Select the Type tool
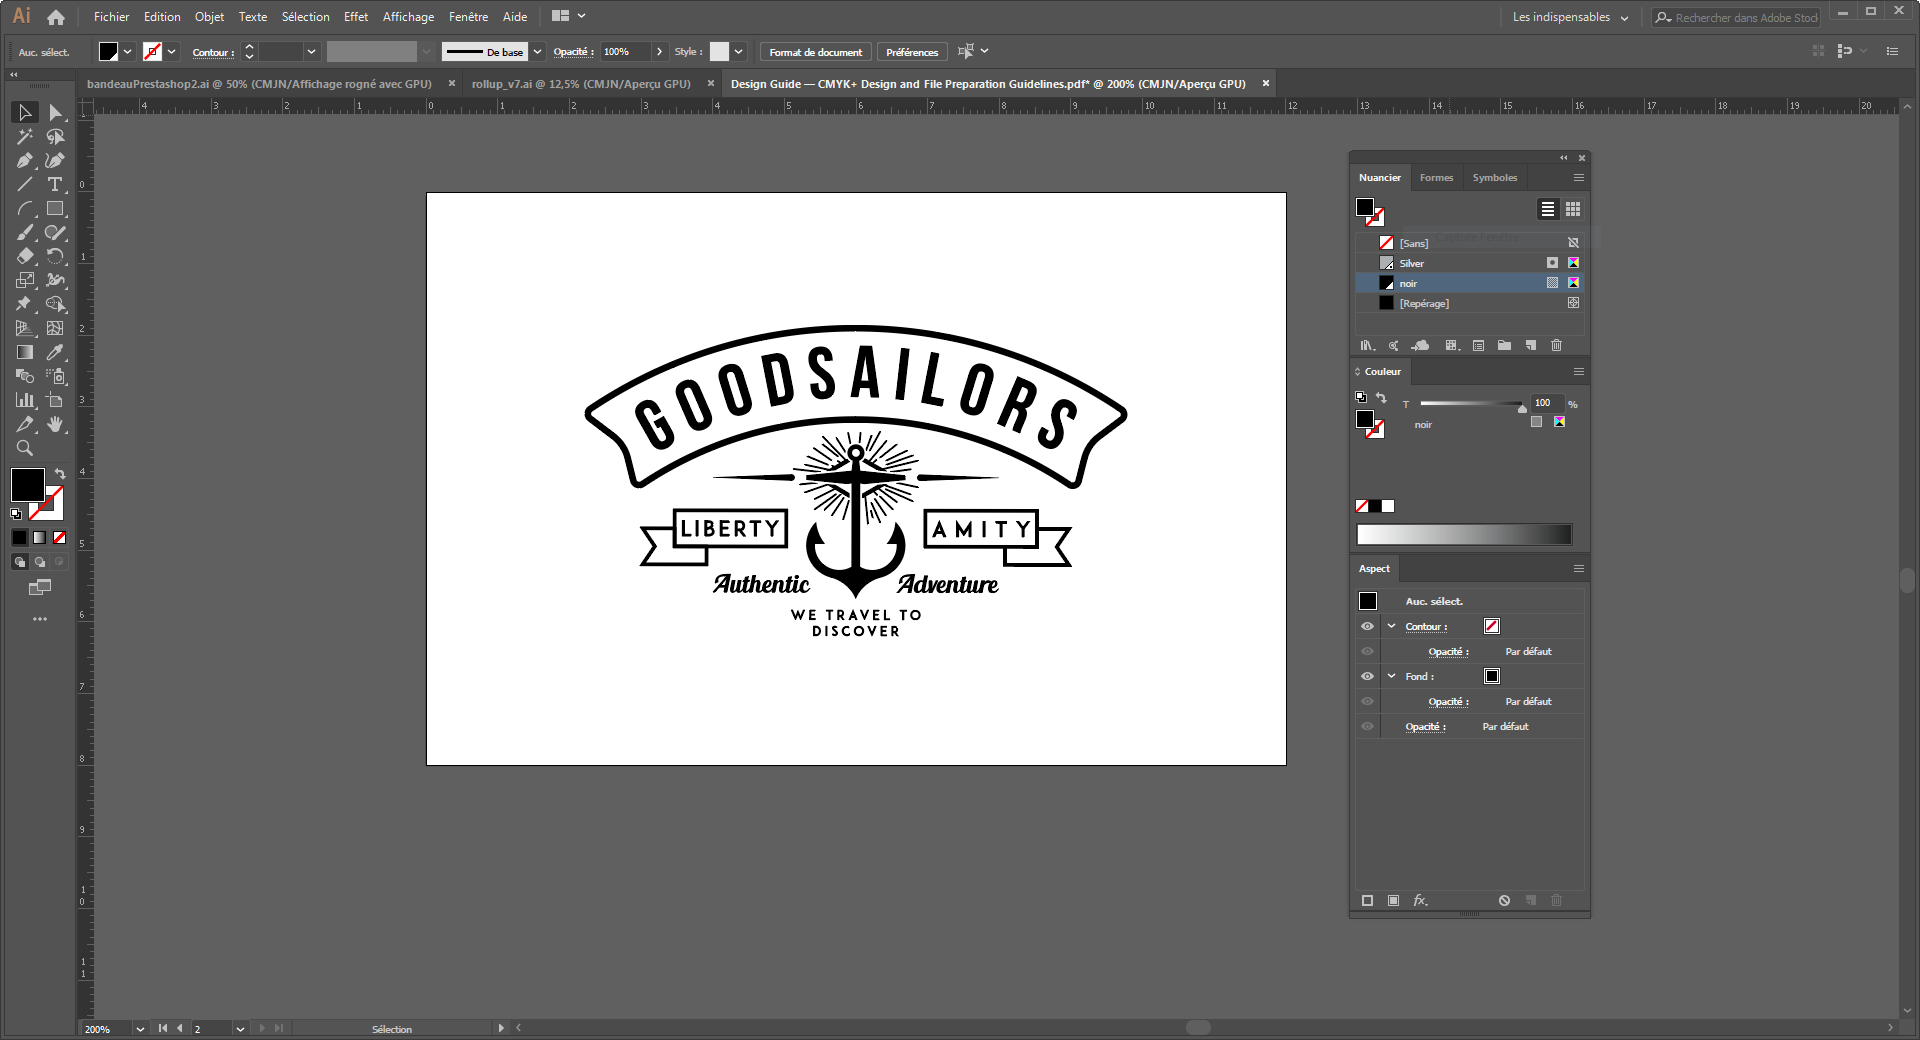This screenshot has width=1920, height=1040. 55,185
